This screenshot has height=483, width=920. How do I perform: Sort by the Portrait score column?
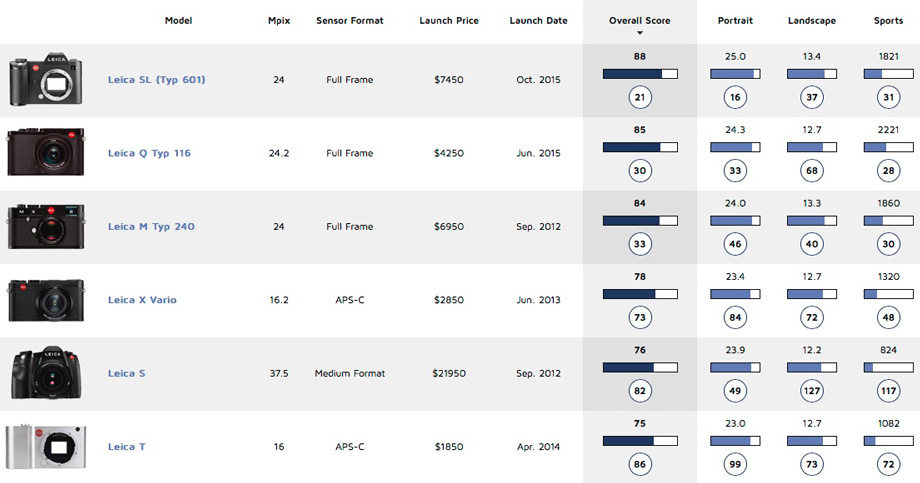click(736, 21)
